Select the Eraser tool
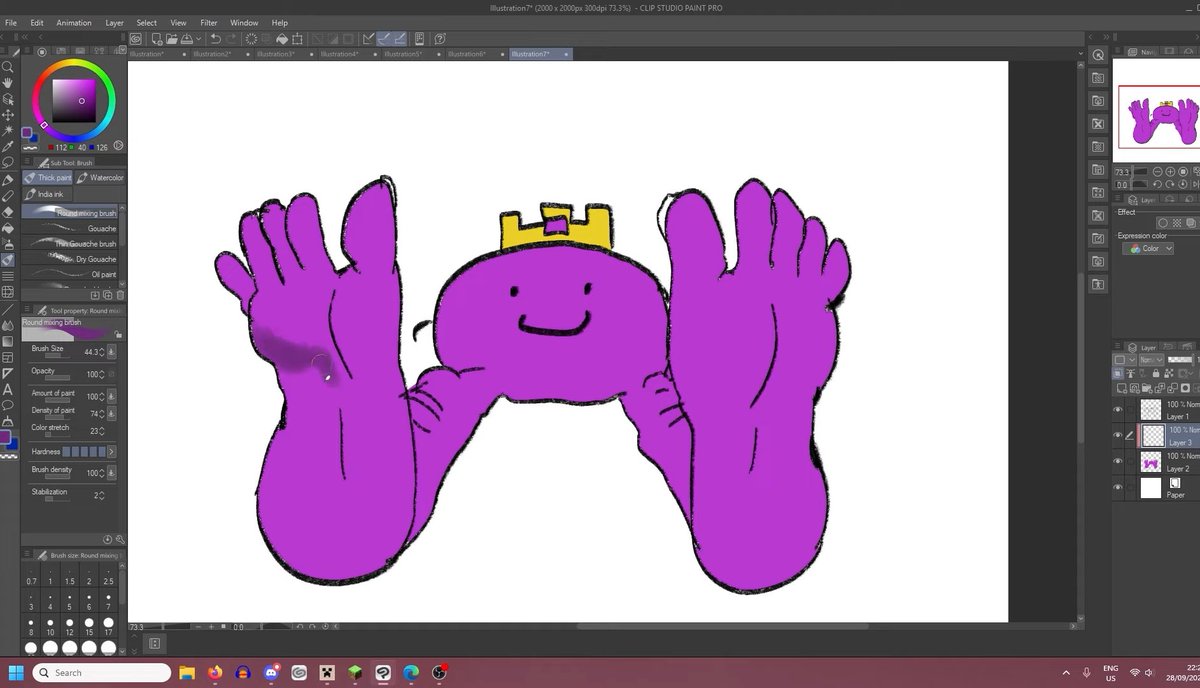 click(x=7, y=211)
